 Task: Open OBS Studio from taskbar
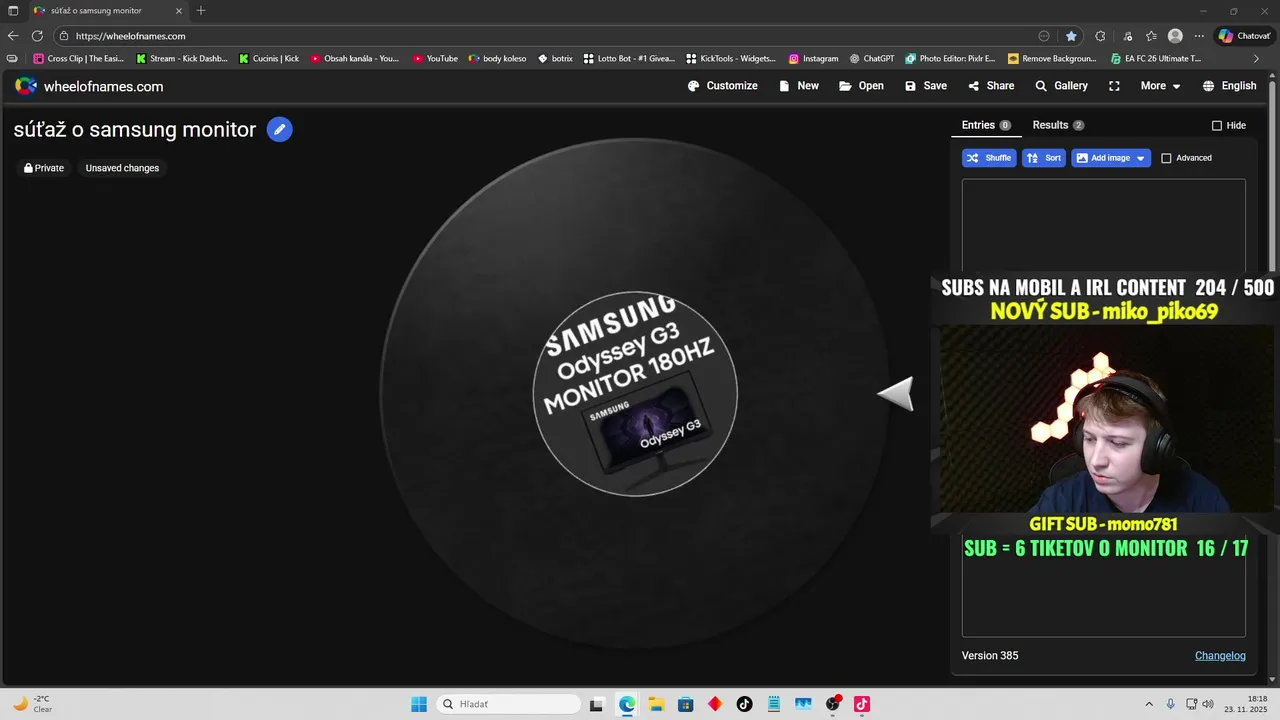point(832,704)
